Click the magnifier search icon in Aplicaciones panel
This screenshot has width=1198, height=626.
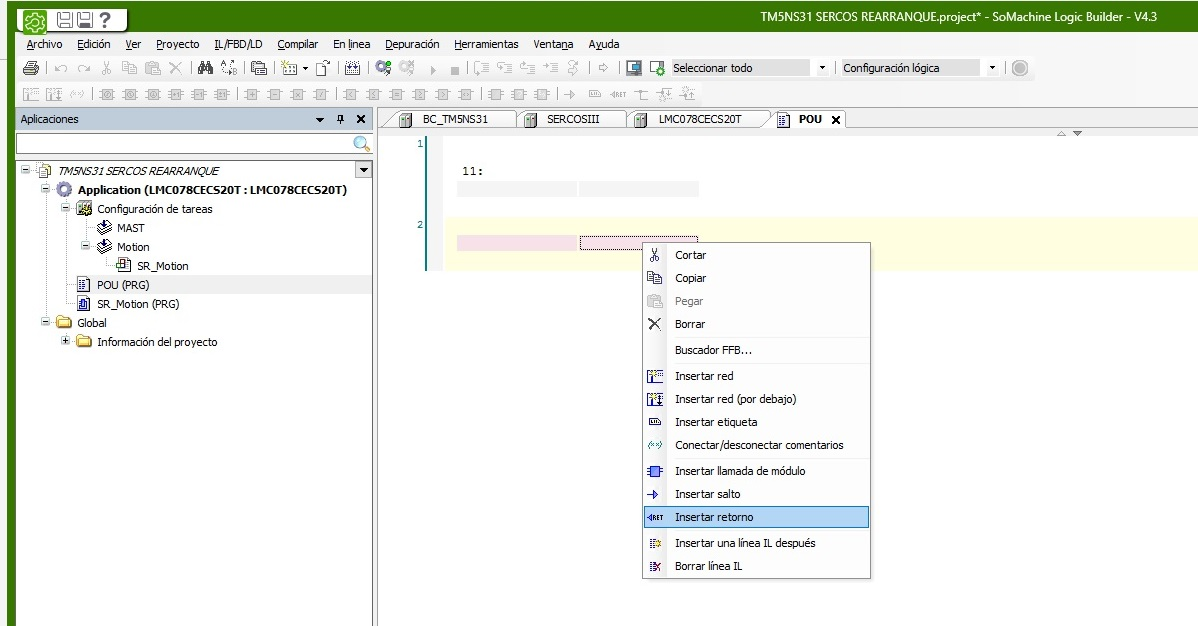[x=361, y=144]
